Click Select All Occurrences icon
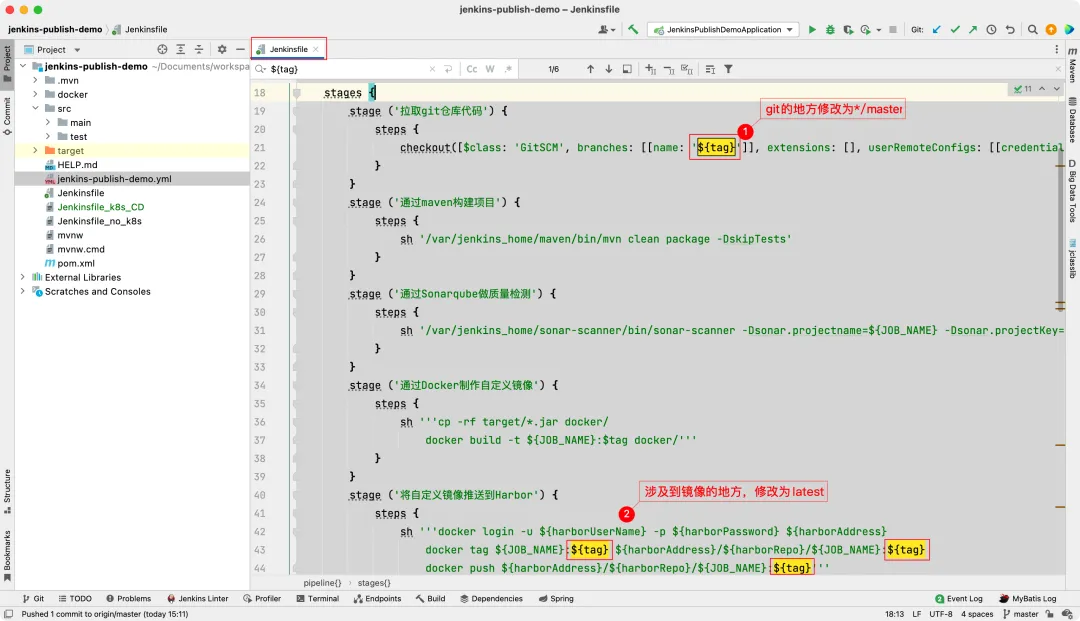 point(687,69)
